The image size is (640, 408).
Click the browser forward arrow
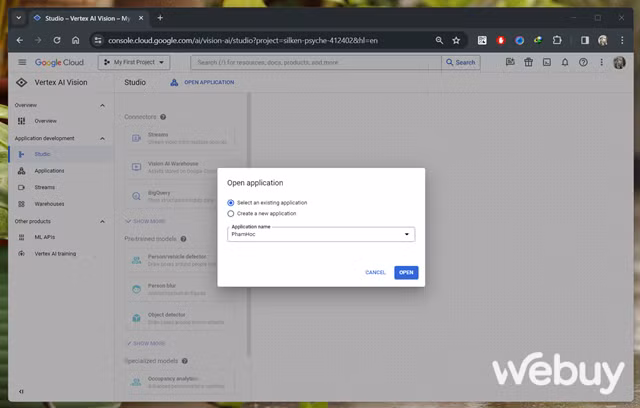coord(38,40)
